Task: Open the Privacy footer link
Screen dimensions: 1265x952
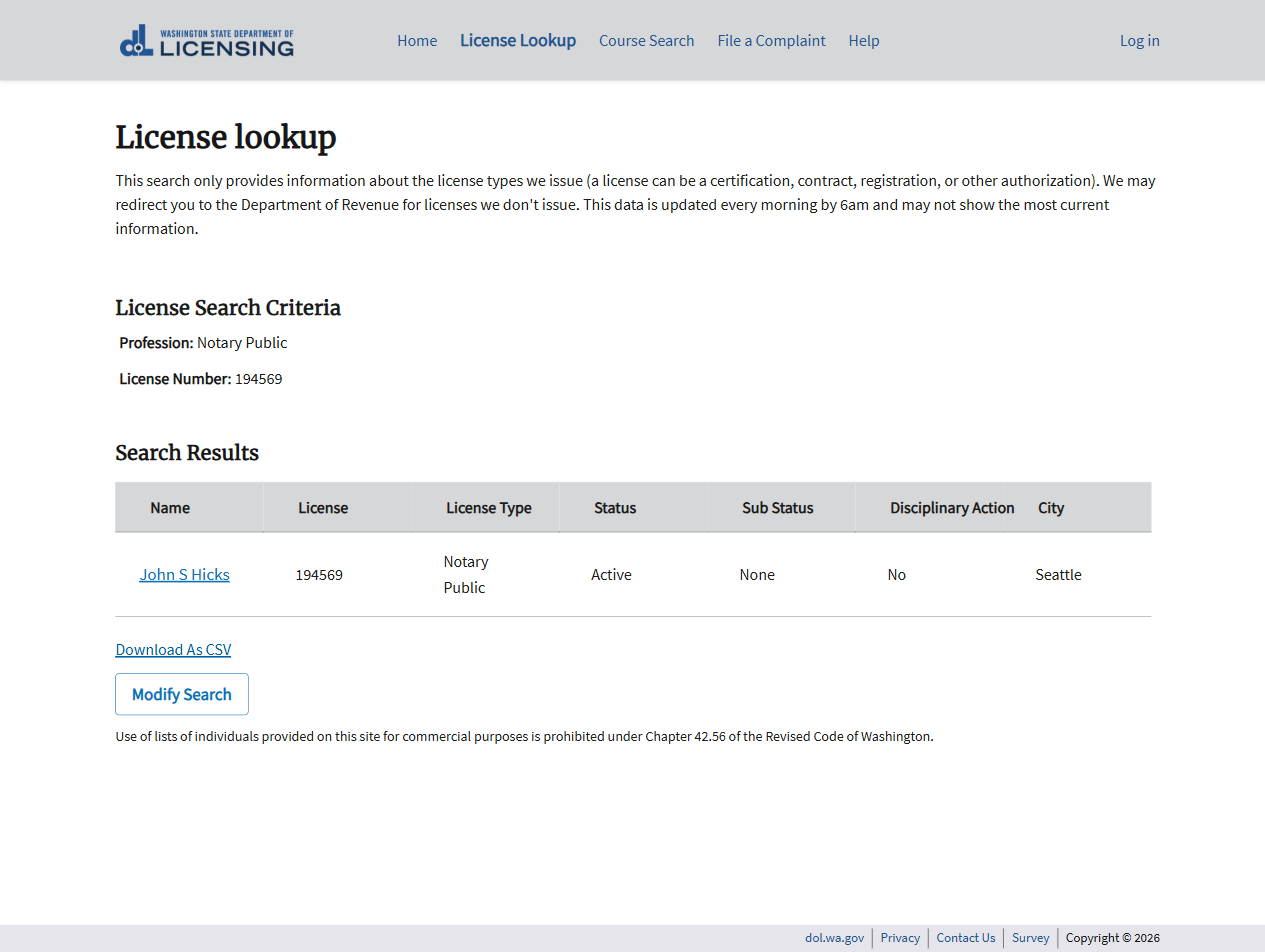Action: point(900,938)
